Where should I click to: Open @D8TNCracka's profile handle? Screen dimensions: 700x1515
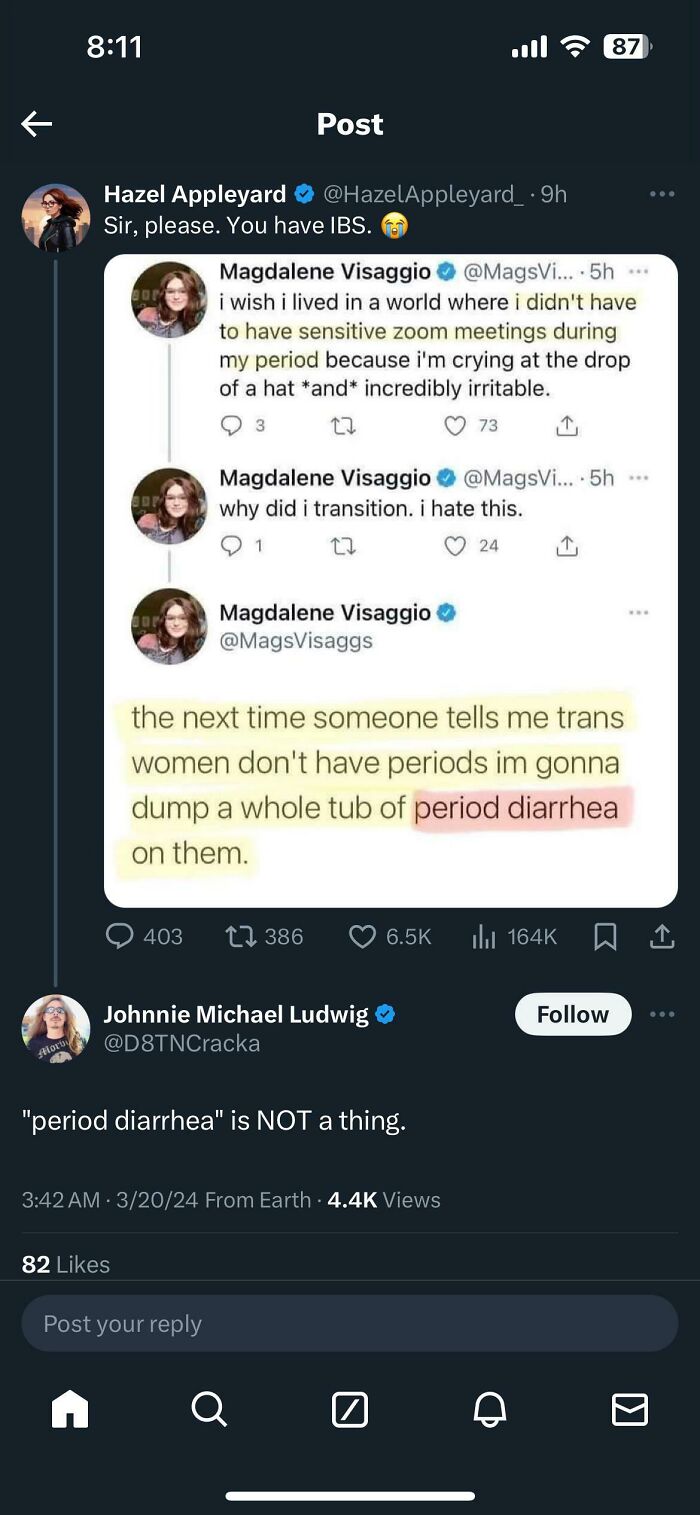click(179, 1042)
